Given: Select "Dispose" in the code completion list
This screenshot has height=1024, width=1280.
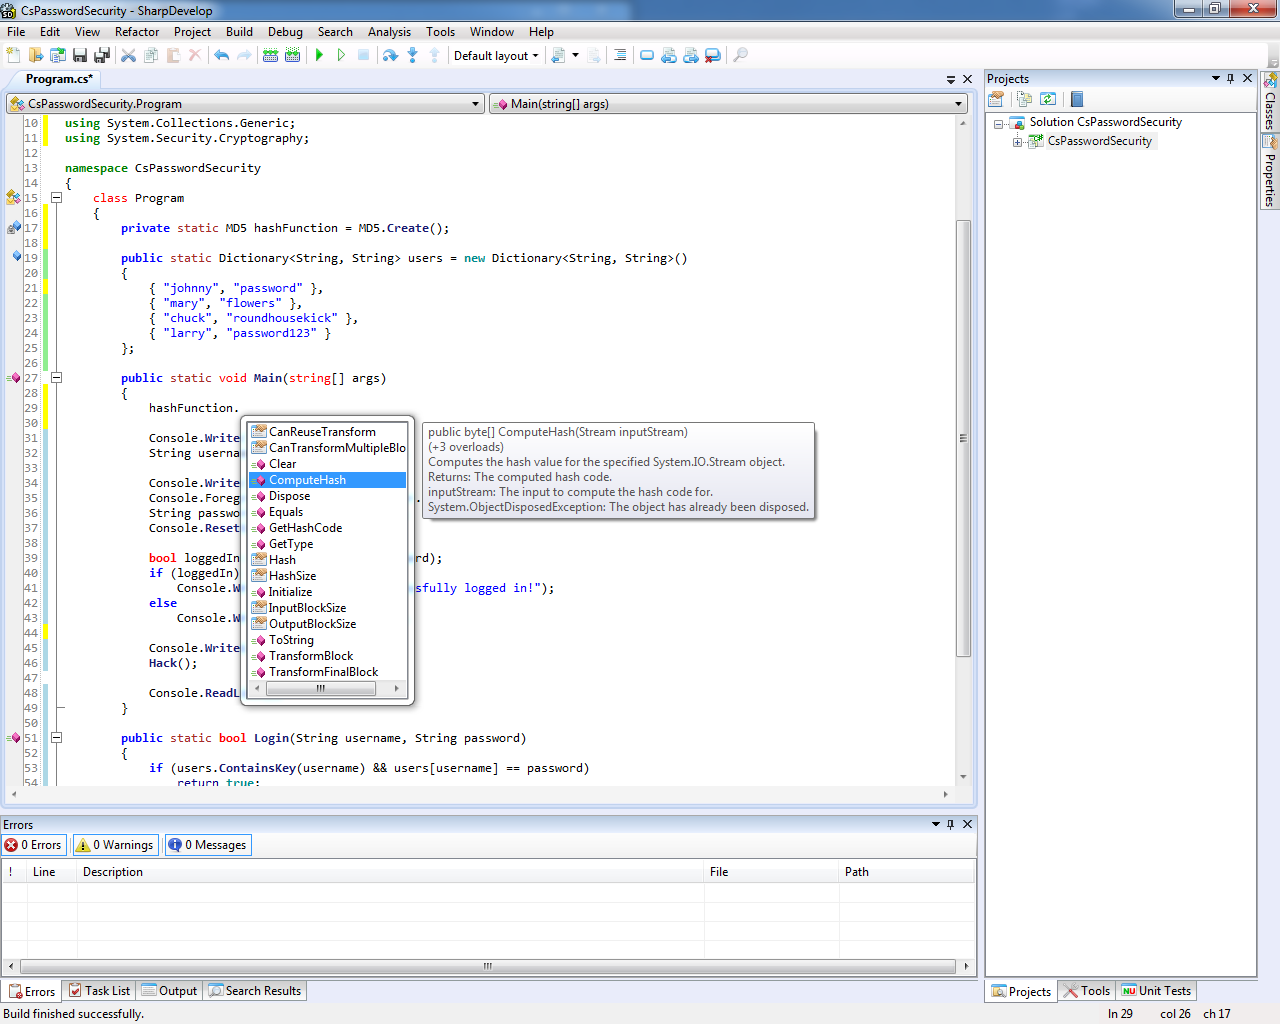Looking at the screenshot, I should point(289,495).
